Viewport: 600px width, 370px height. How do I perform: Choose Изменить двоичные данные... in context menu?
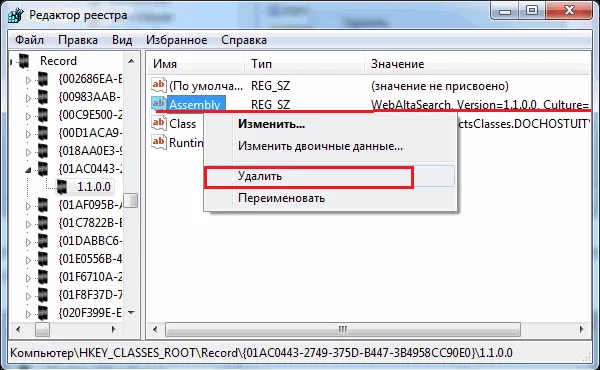320,146
